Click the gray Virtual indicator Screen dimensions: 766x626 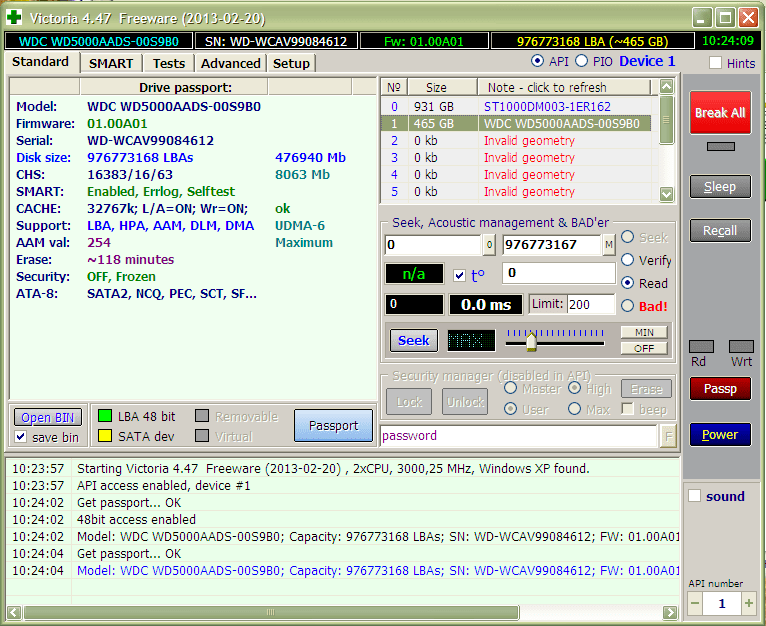202,435
